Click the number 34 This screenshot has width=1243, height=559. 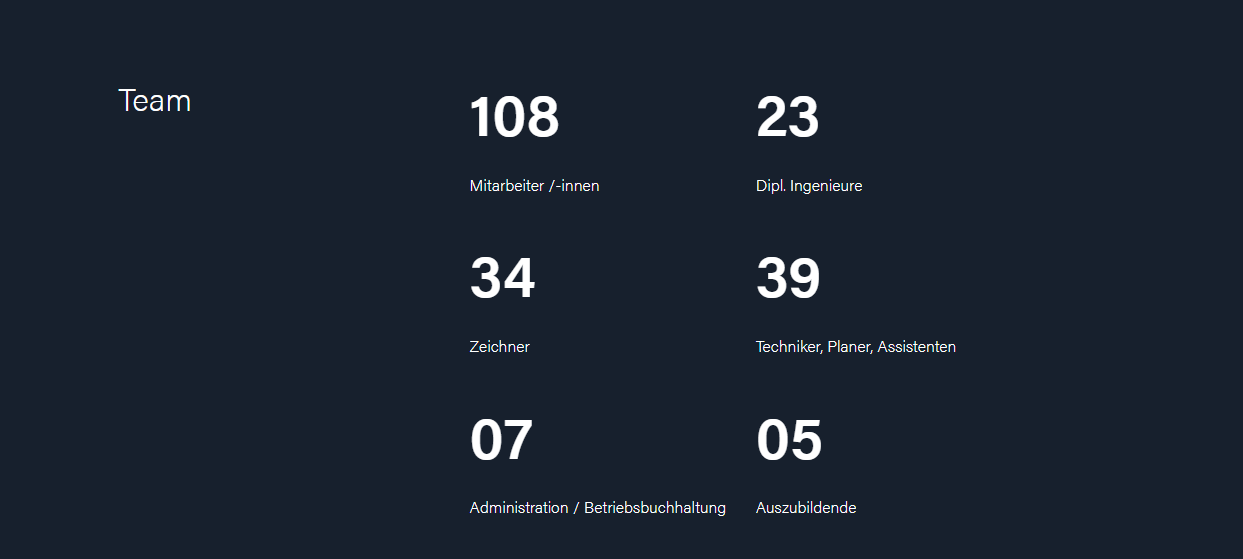[x=502, y=278]
